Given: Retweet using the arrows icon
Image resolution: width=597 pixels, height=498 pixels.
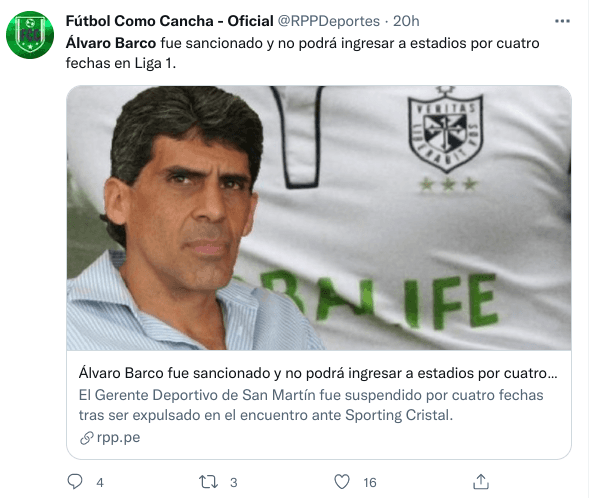Looking at the screenshot, I should (209, 482).
